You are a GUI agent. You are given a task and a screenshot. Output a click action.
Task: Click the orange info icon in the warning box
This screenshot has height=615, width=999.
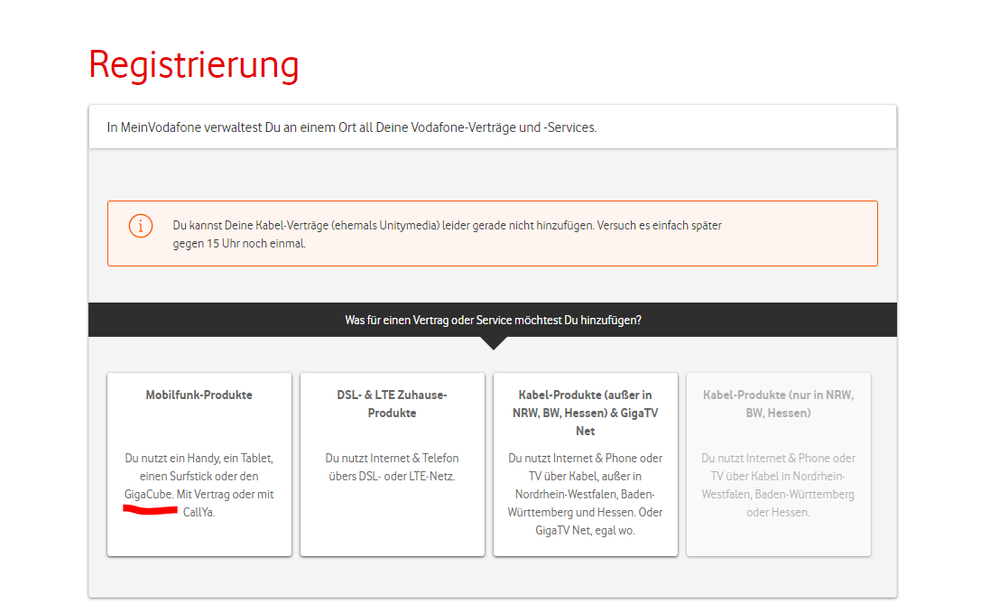click(x=141, y=226)
